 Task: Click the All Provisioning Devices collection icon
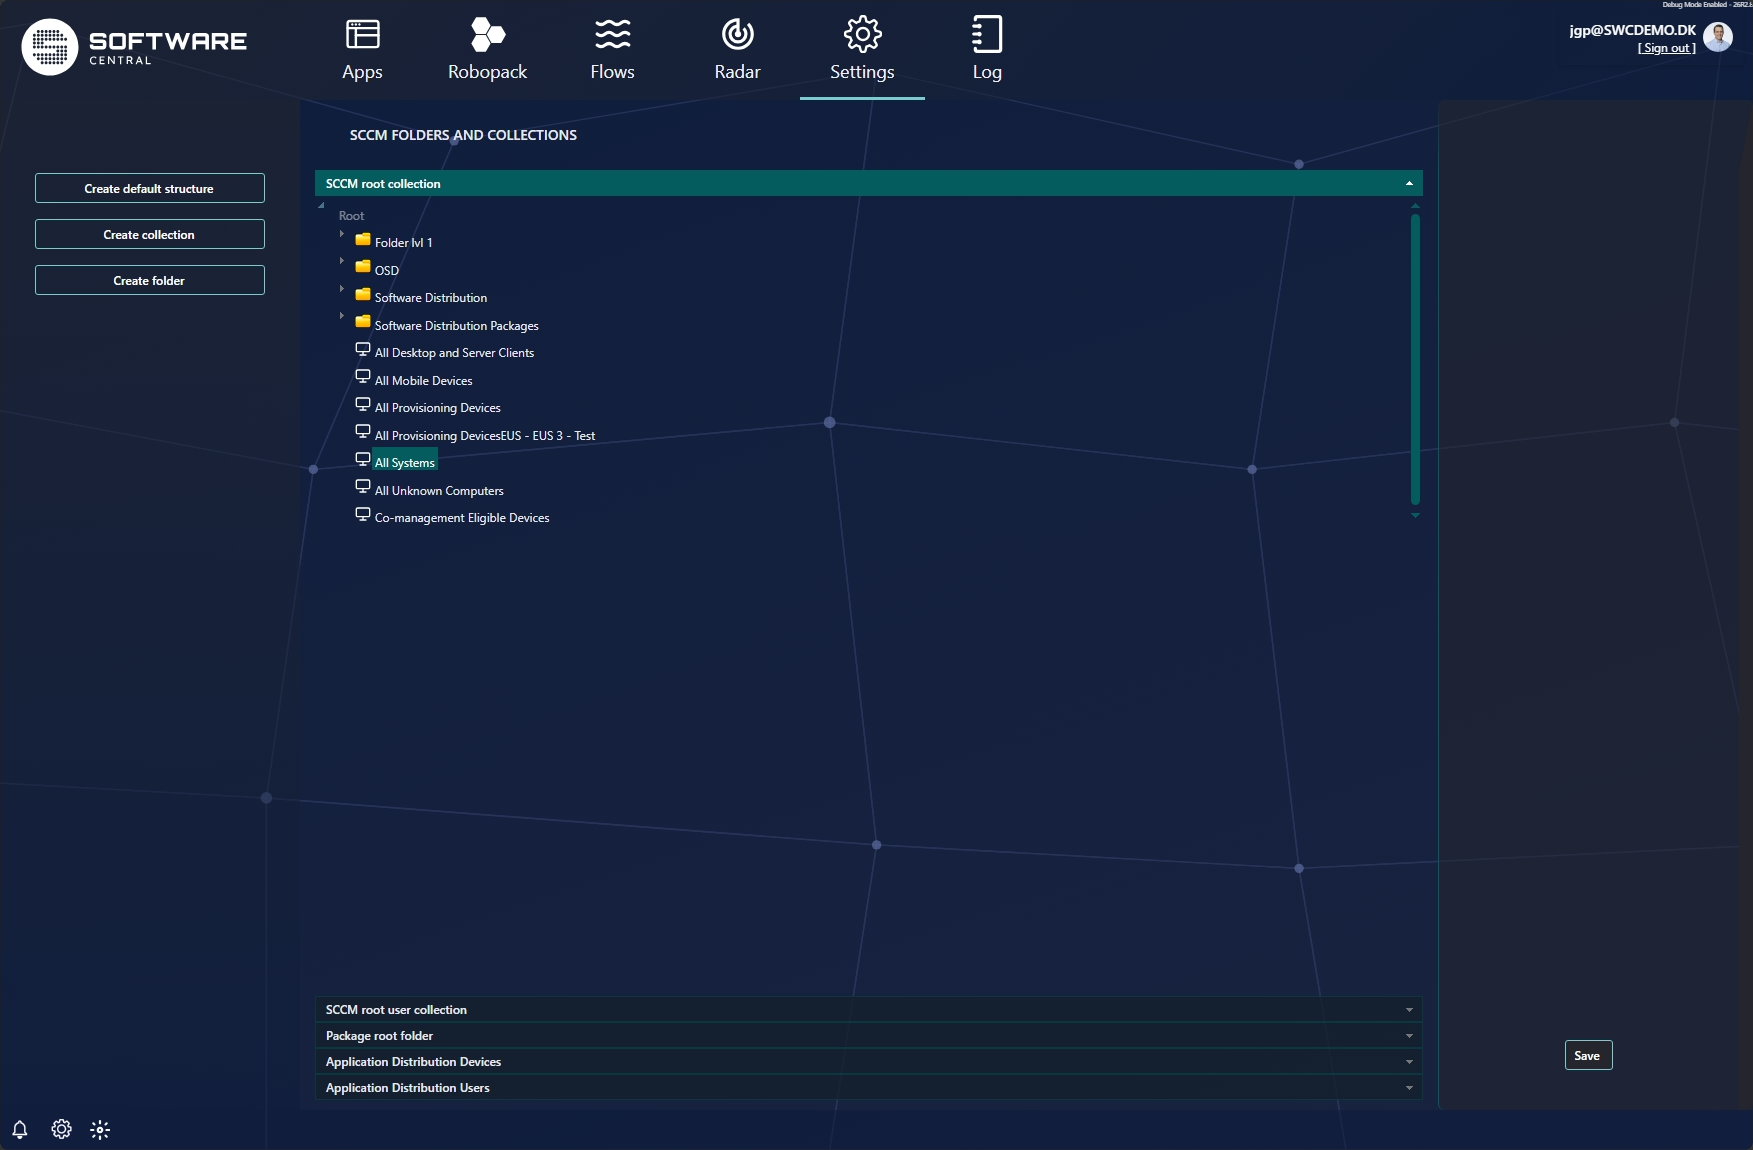pos(363,404)
